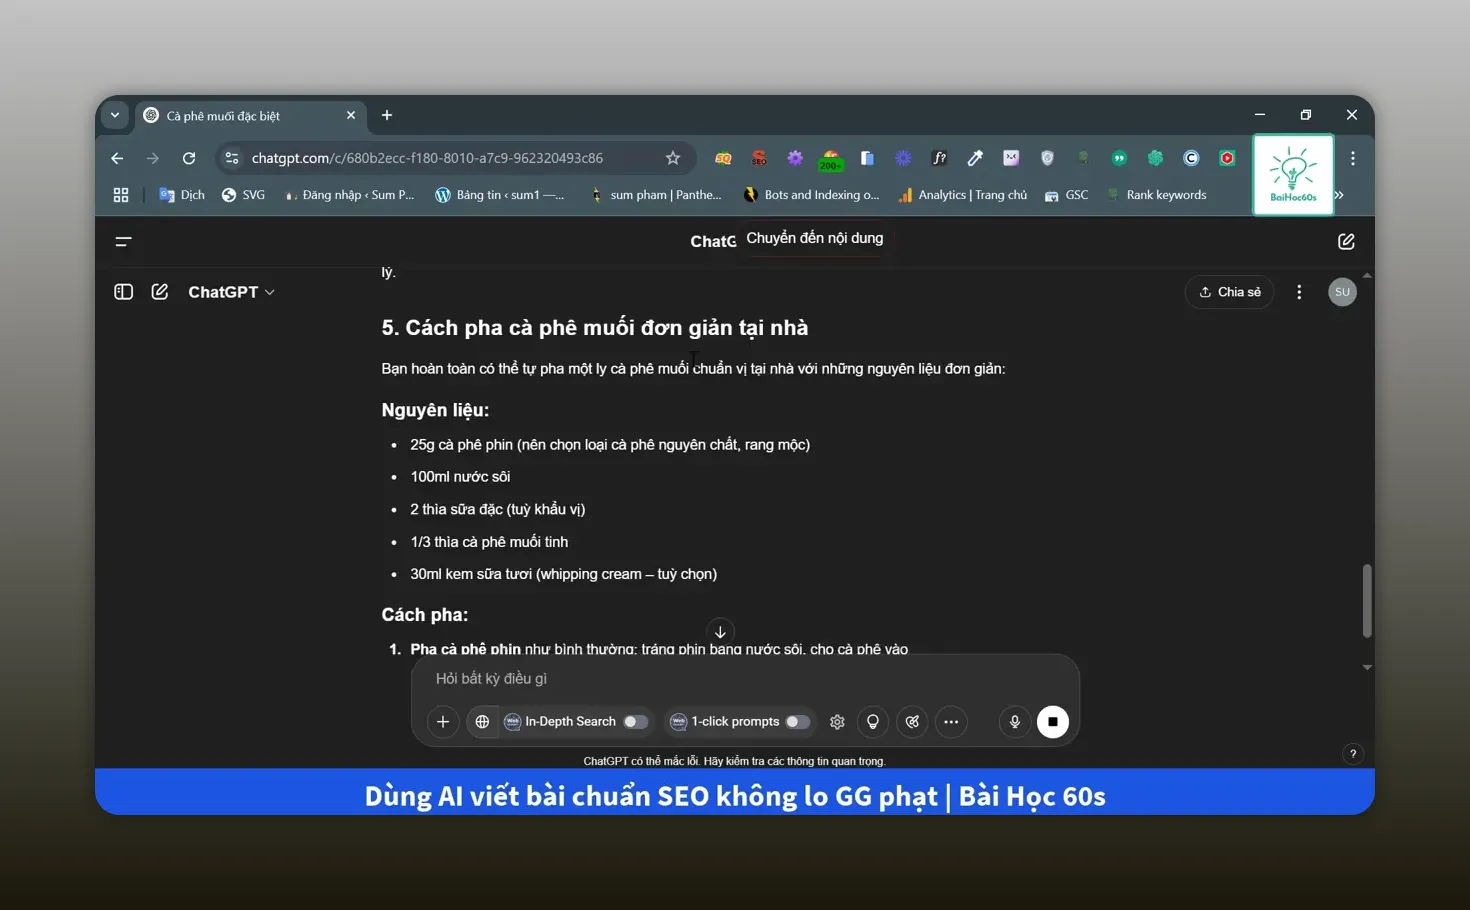Screen dimensions: 1470x910
Task: Click the SEO extension icon with red badge
Action: [759, 158]
